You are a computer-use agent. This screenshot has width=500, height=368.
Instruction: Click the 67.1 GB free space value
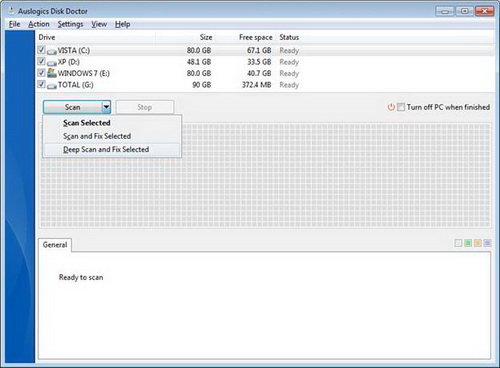tap(259, 51)
